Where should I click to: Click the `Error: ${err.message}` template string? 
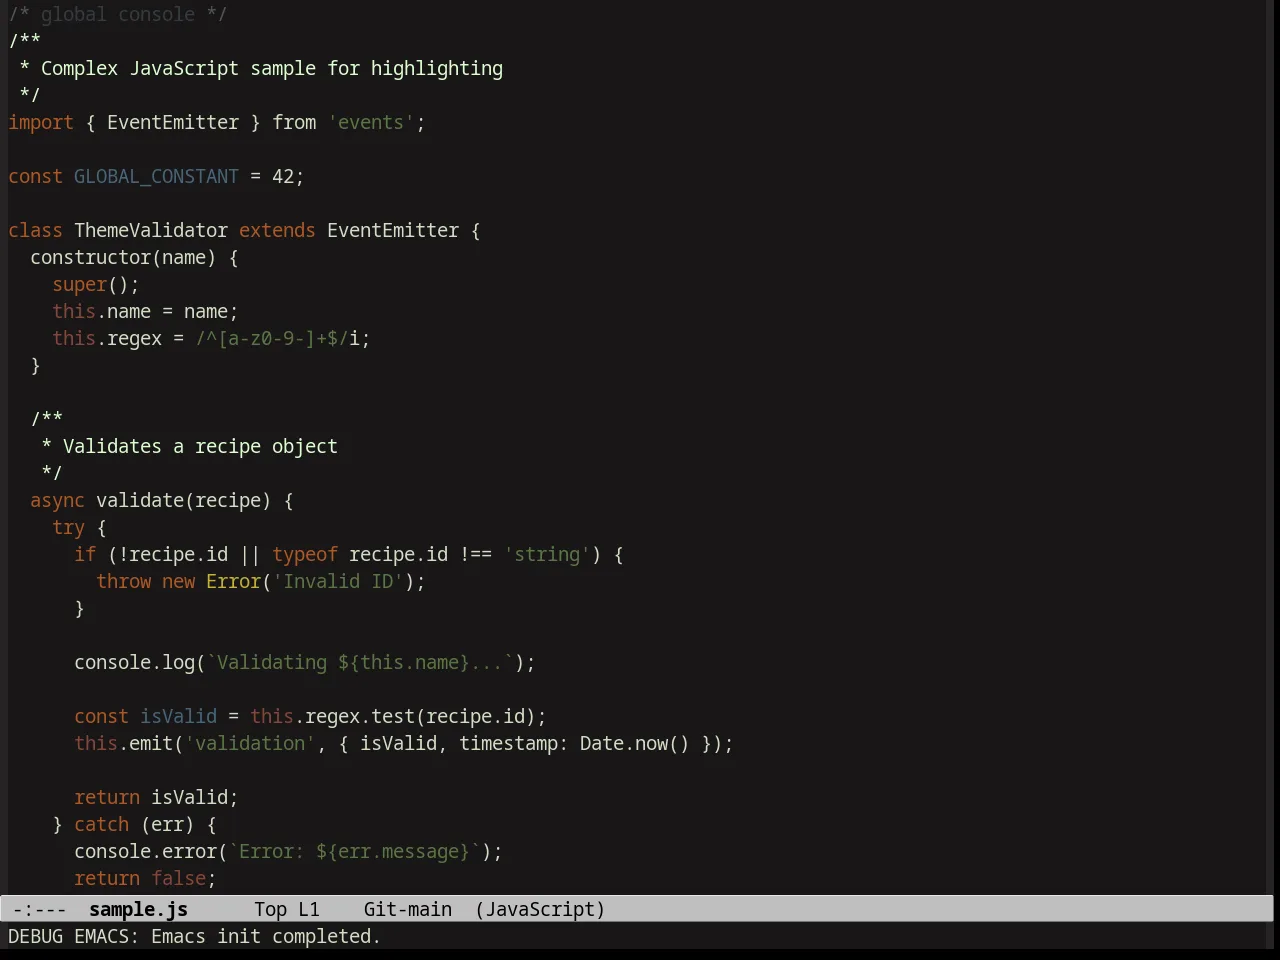point(354,851)
